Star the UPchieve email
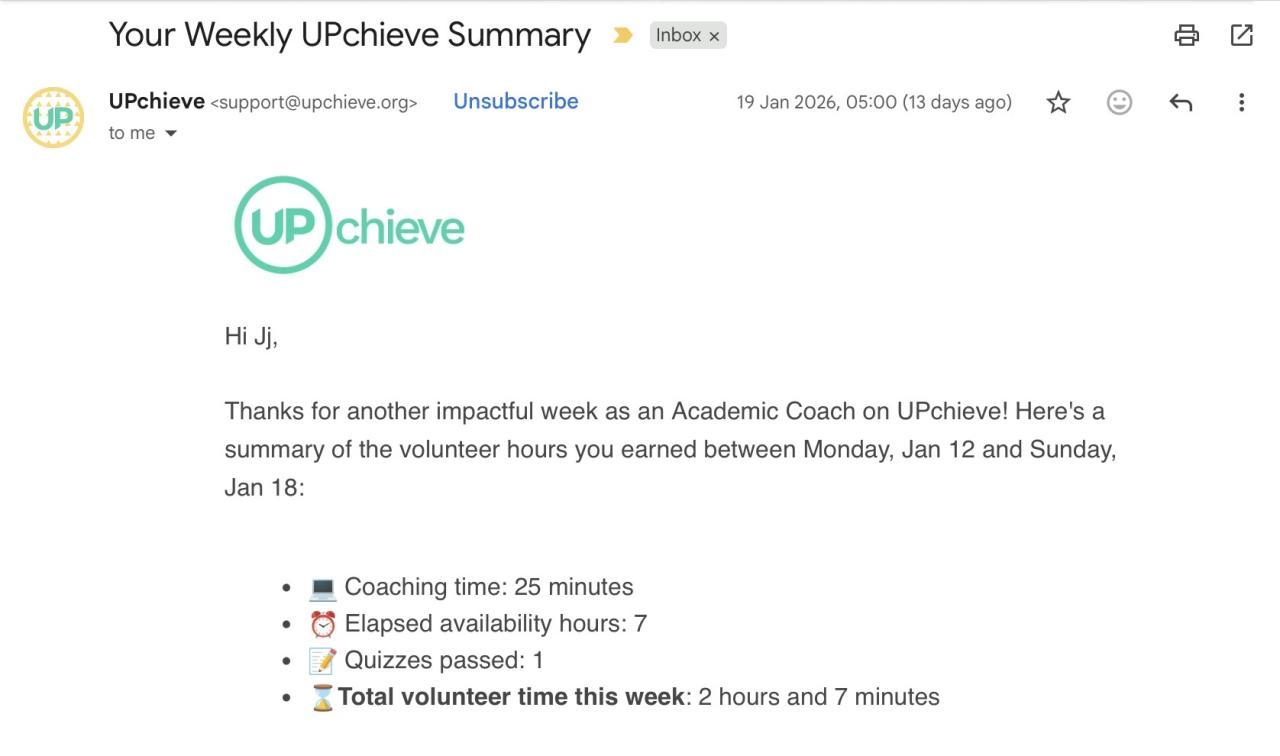 click(x=1058, y=102)
